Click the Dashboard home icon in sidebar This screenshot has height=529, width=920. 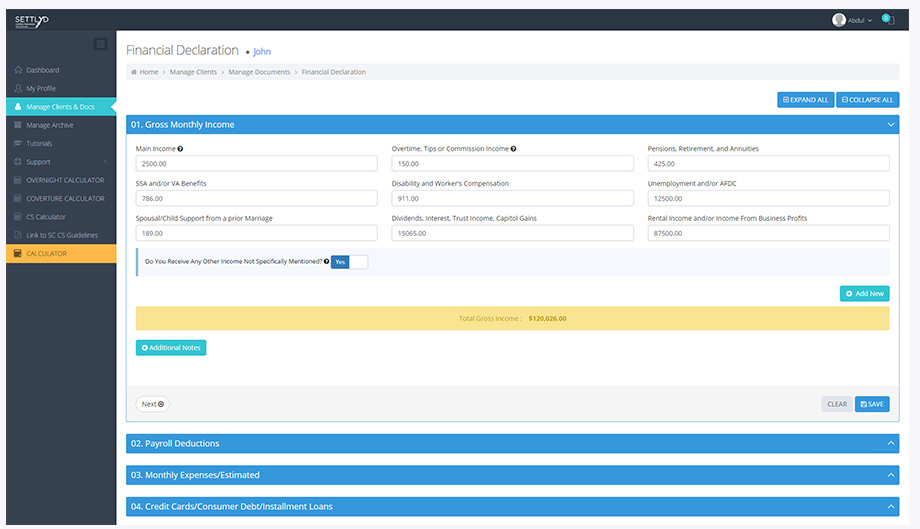point(18,70)
